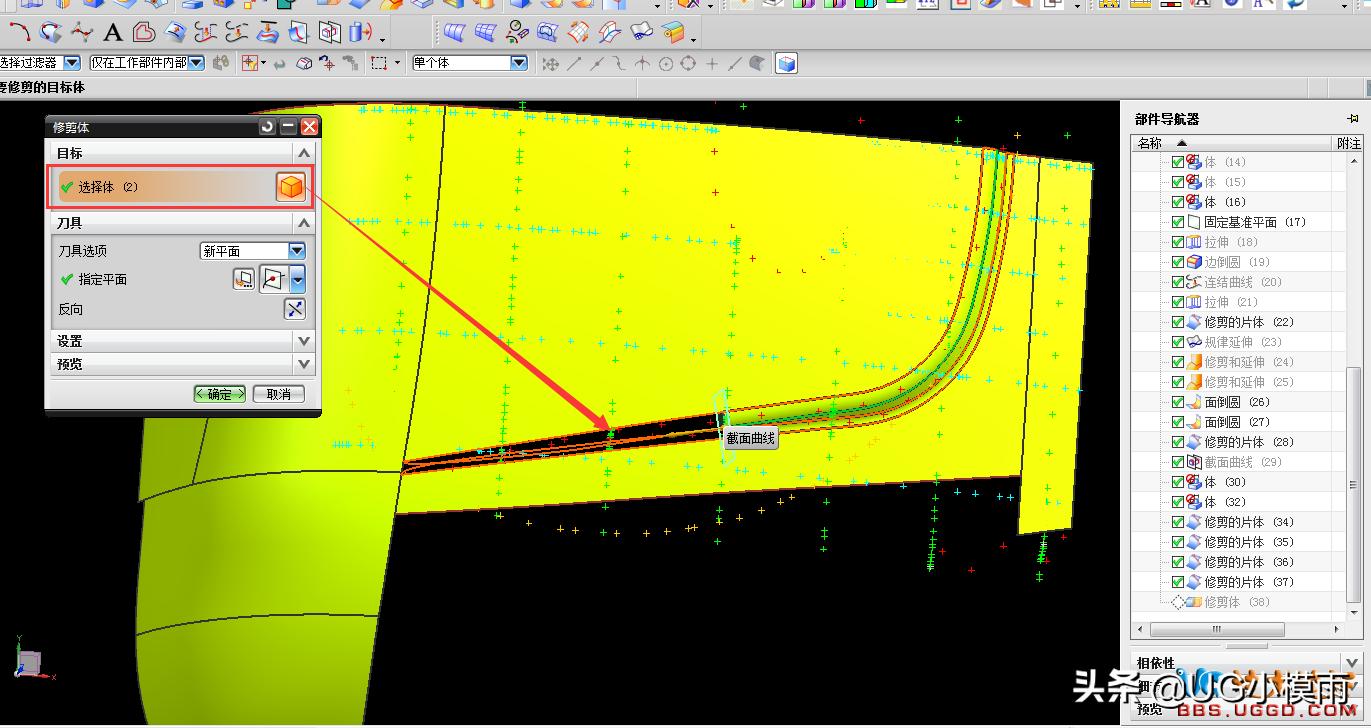Toggle checkbox for 面倒圆 (26)
1371x728 pixels.
click(1178, 402)
